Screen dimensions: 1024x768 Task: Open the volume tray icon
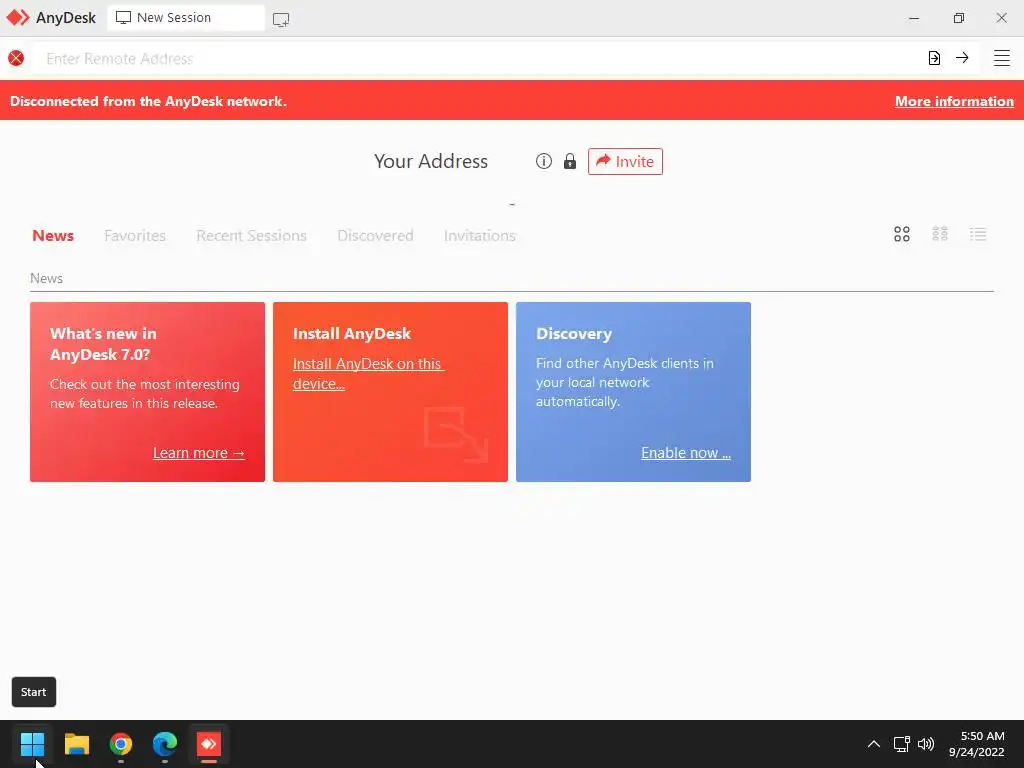(926, 744)
